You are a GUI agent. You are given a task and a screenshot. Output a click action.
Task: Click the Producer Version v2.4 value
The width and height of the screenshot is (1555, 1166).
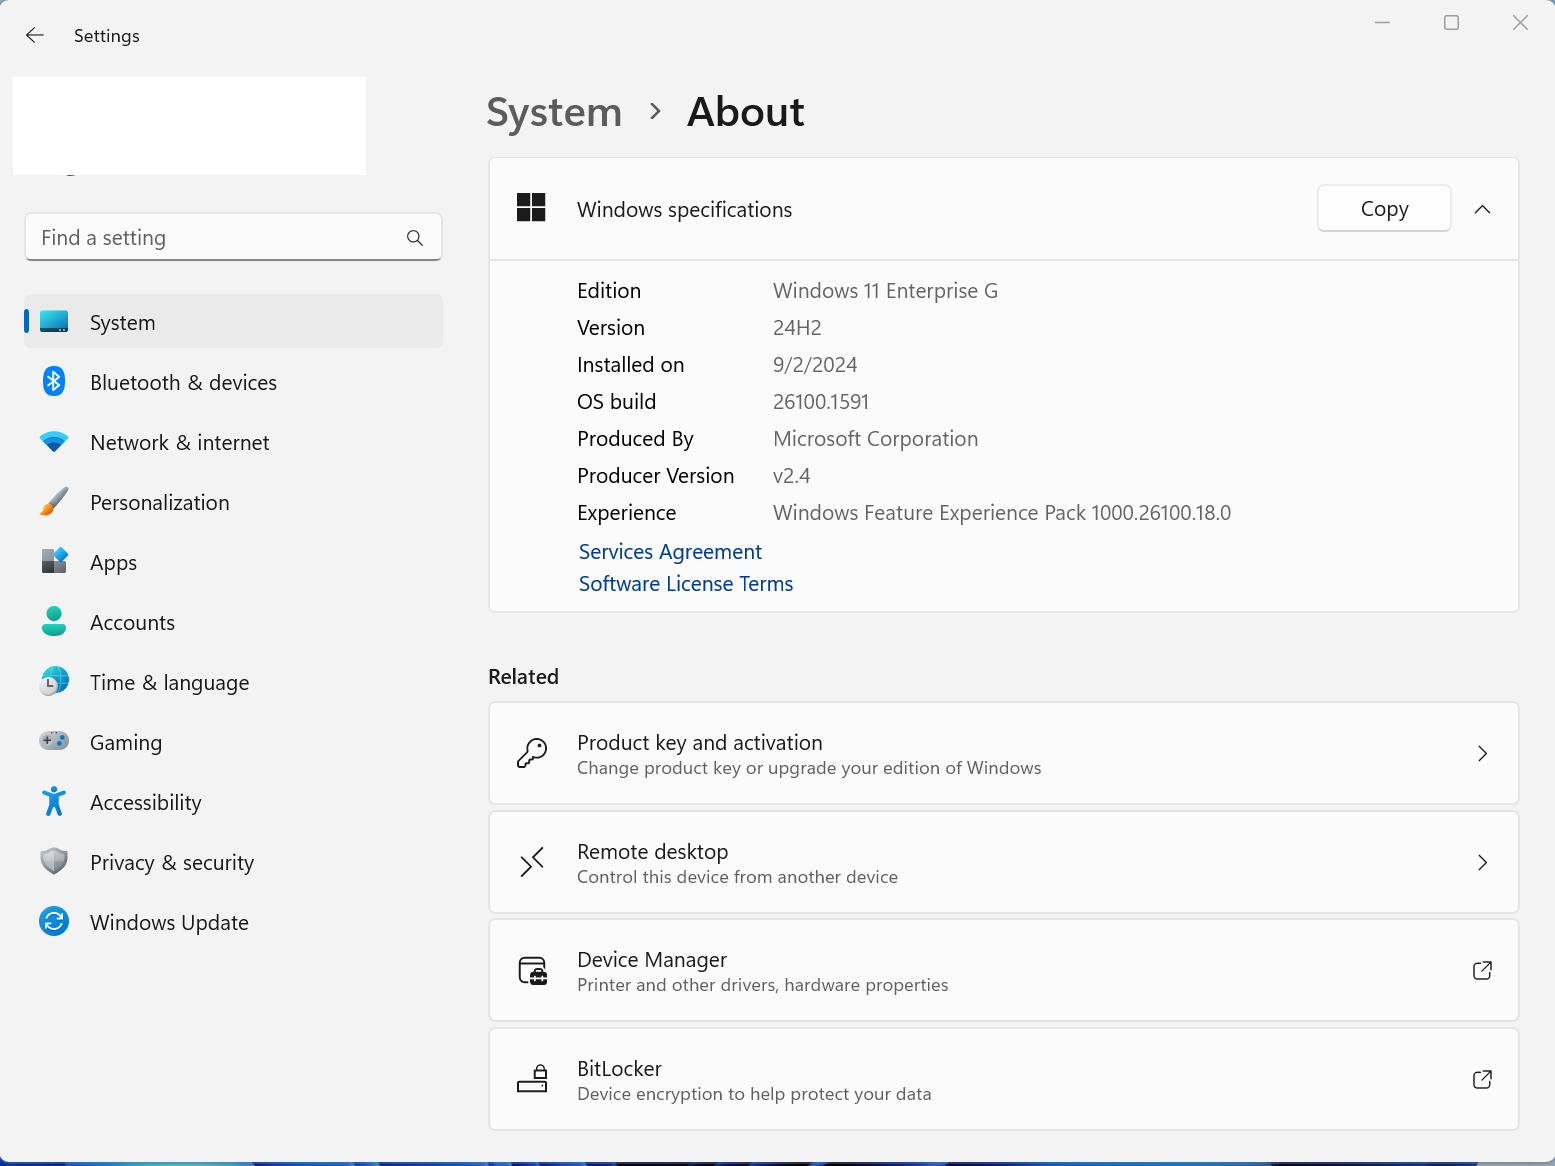[x=791, y=476]
